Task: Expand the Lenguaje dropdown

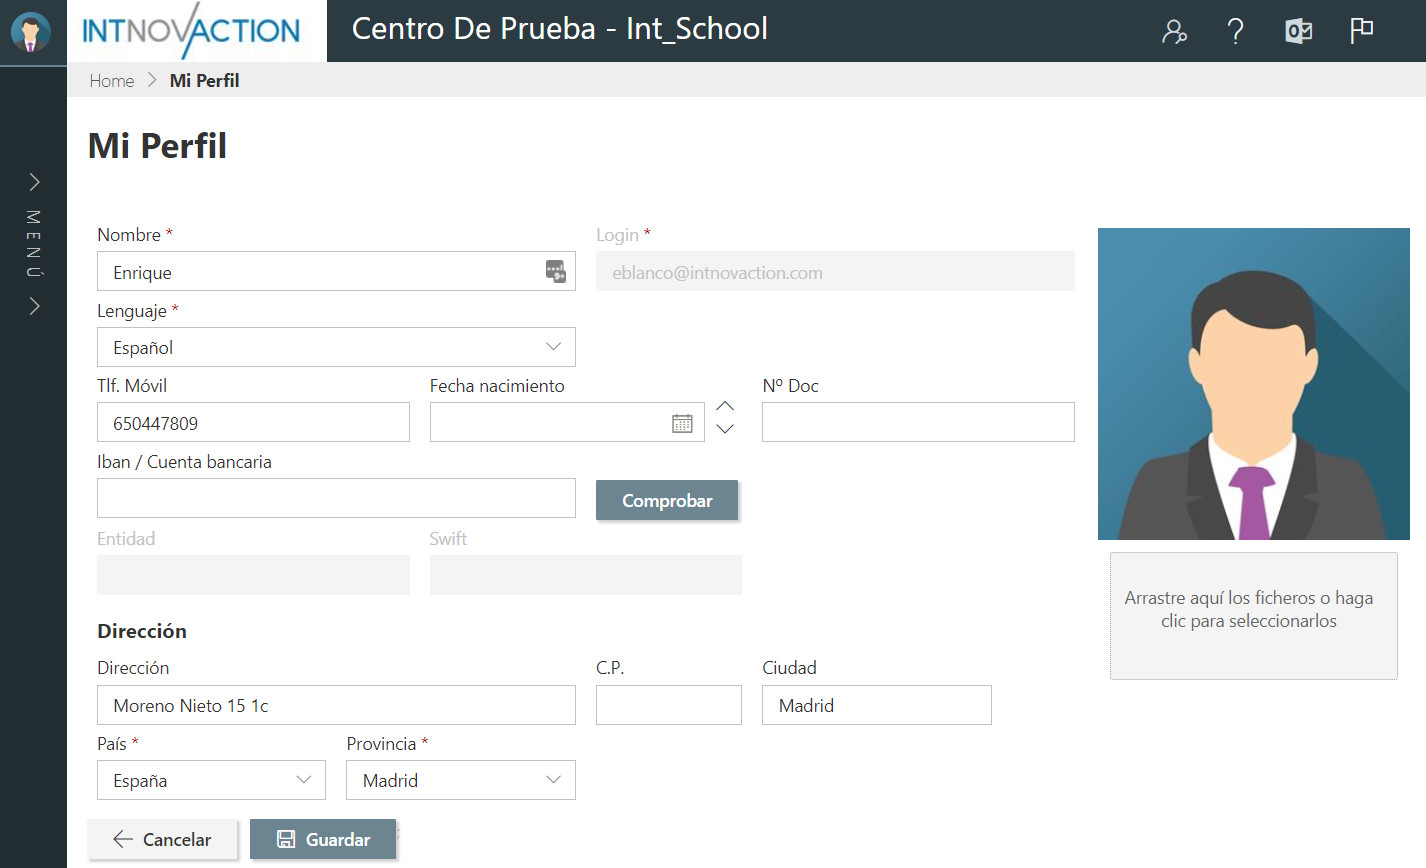Action: coord(553,347)
